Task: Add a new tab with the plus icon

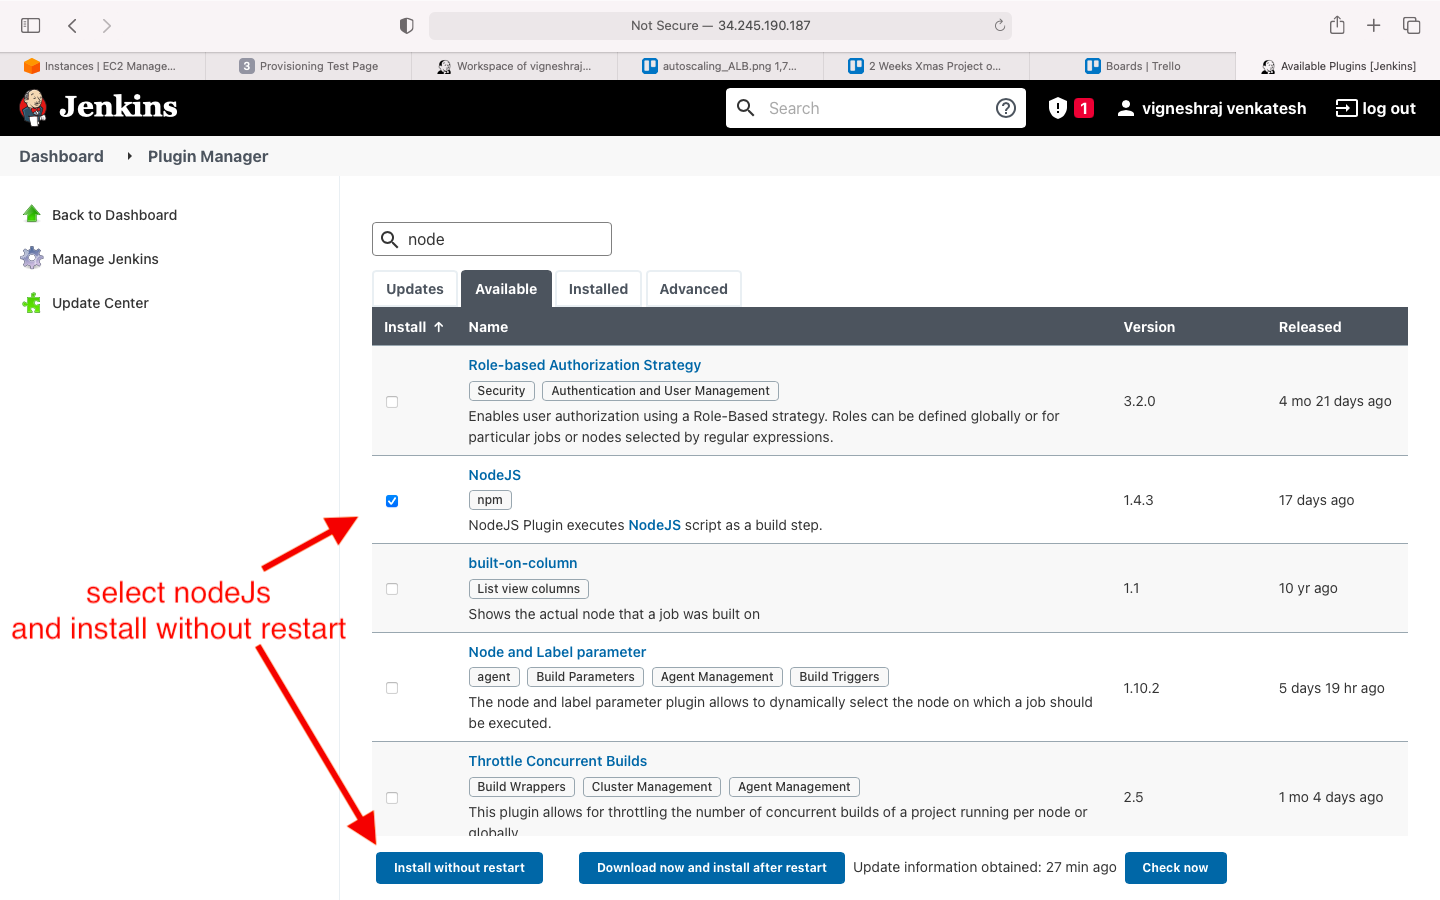Action: click(x=1374, y=25)
